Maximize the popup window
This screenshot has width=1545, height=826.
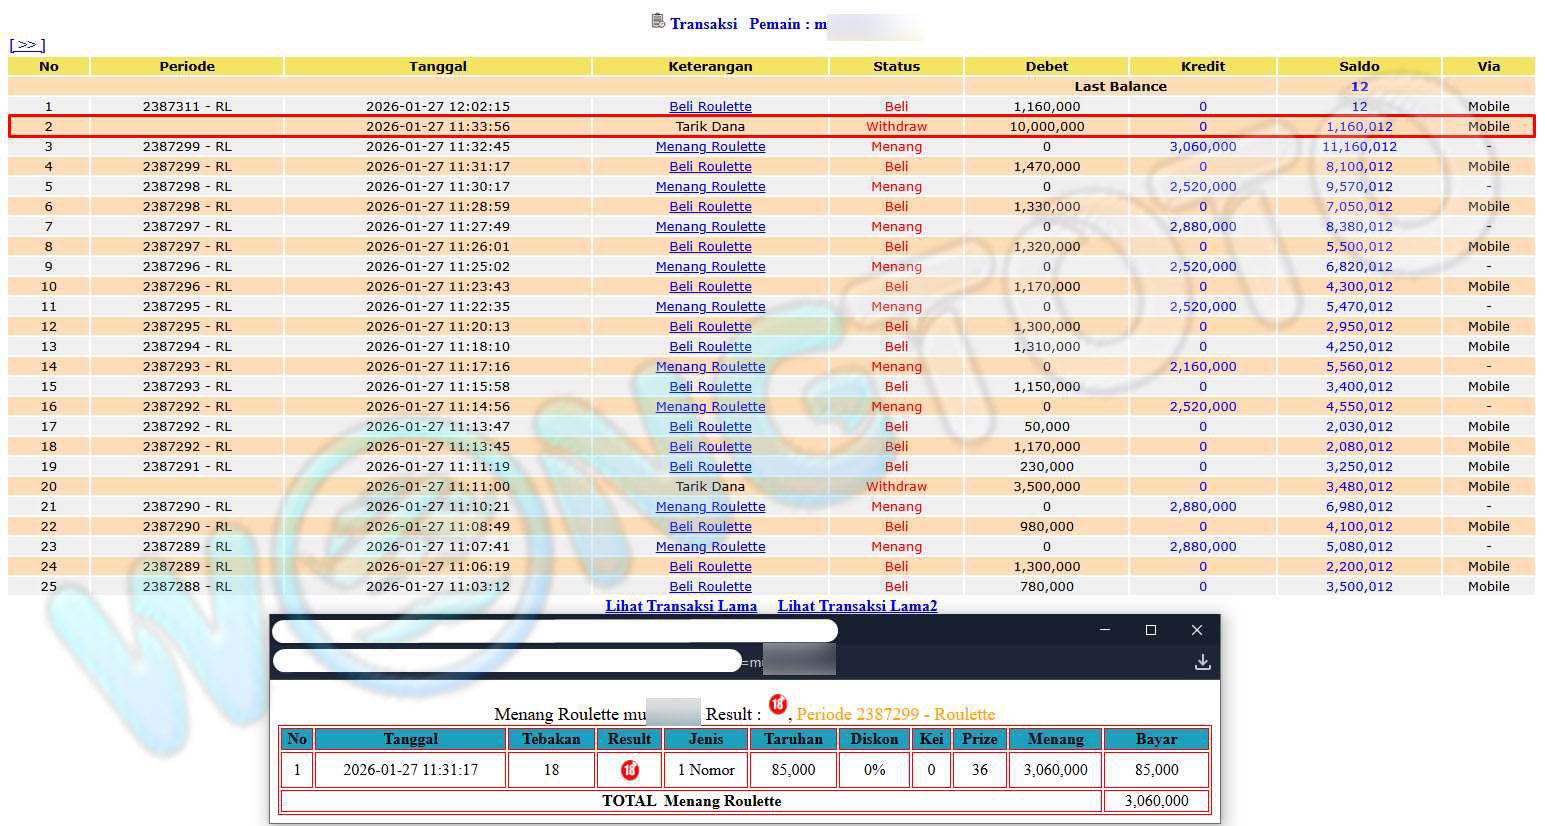coord(1150,630)
